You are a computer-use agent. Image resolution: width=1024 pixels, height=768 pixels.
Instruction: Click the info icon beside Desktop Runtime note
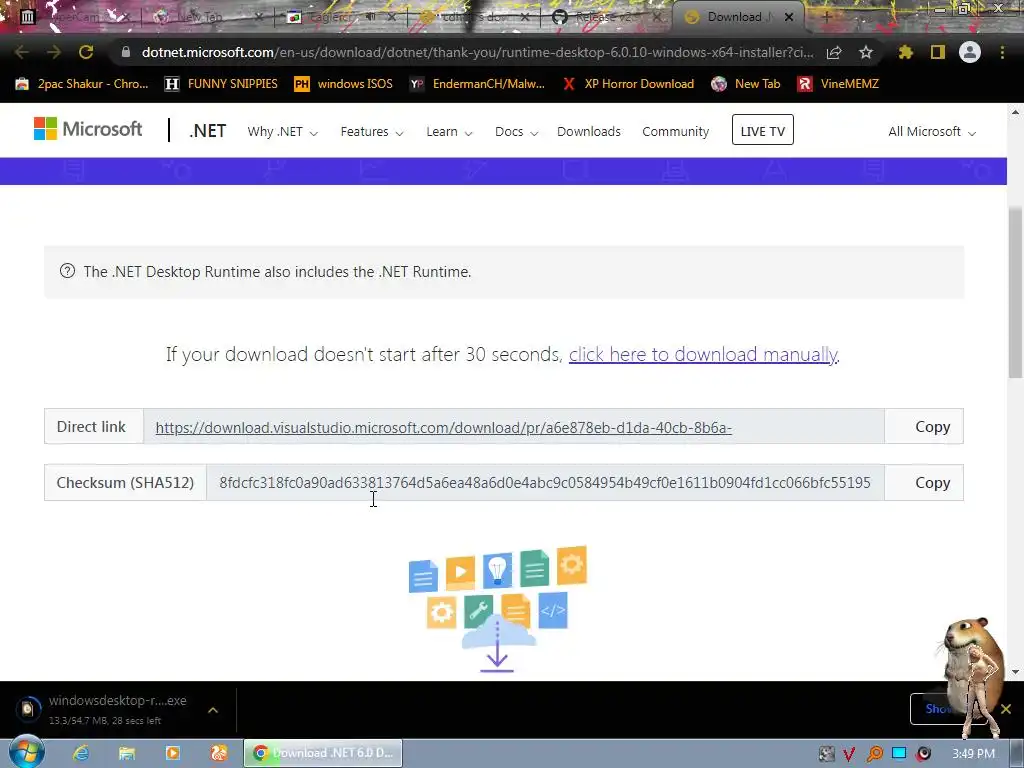coord(67,271)
